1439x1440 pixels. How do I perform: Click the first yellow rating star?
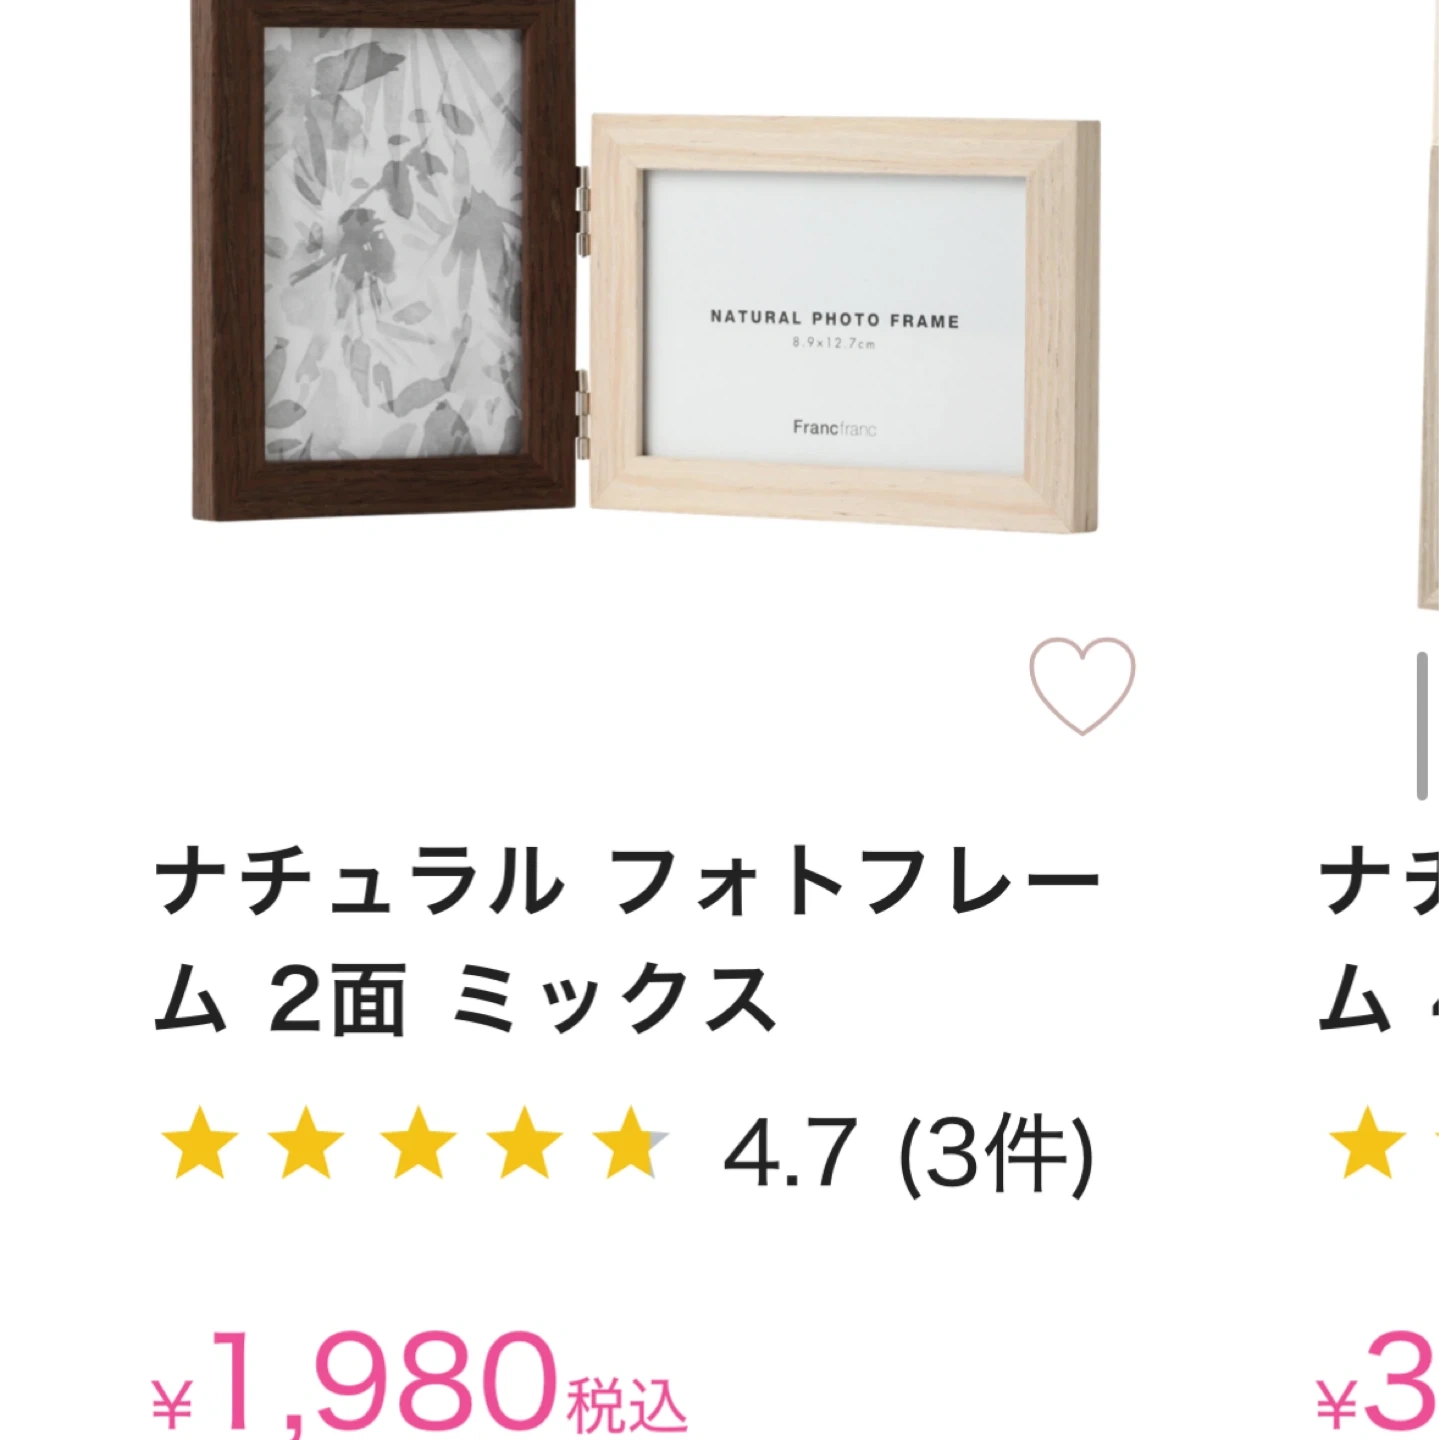[x=200, y=1143]
